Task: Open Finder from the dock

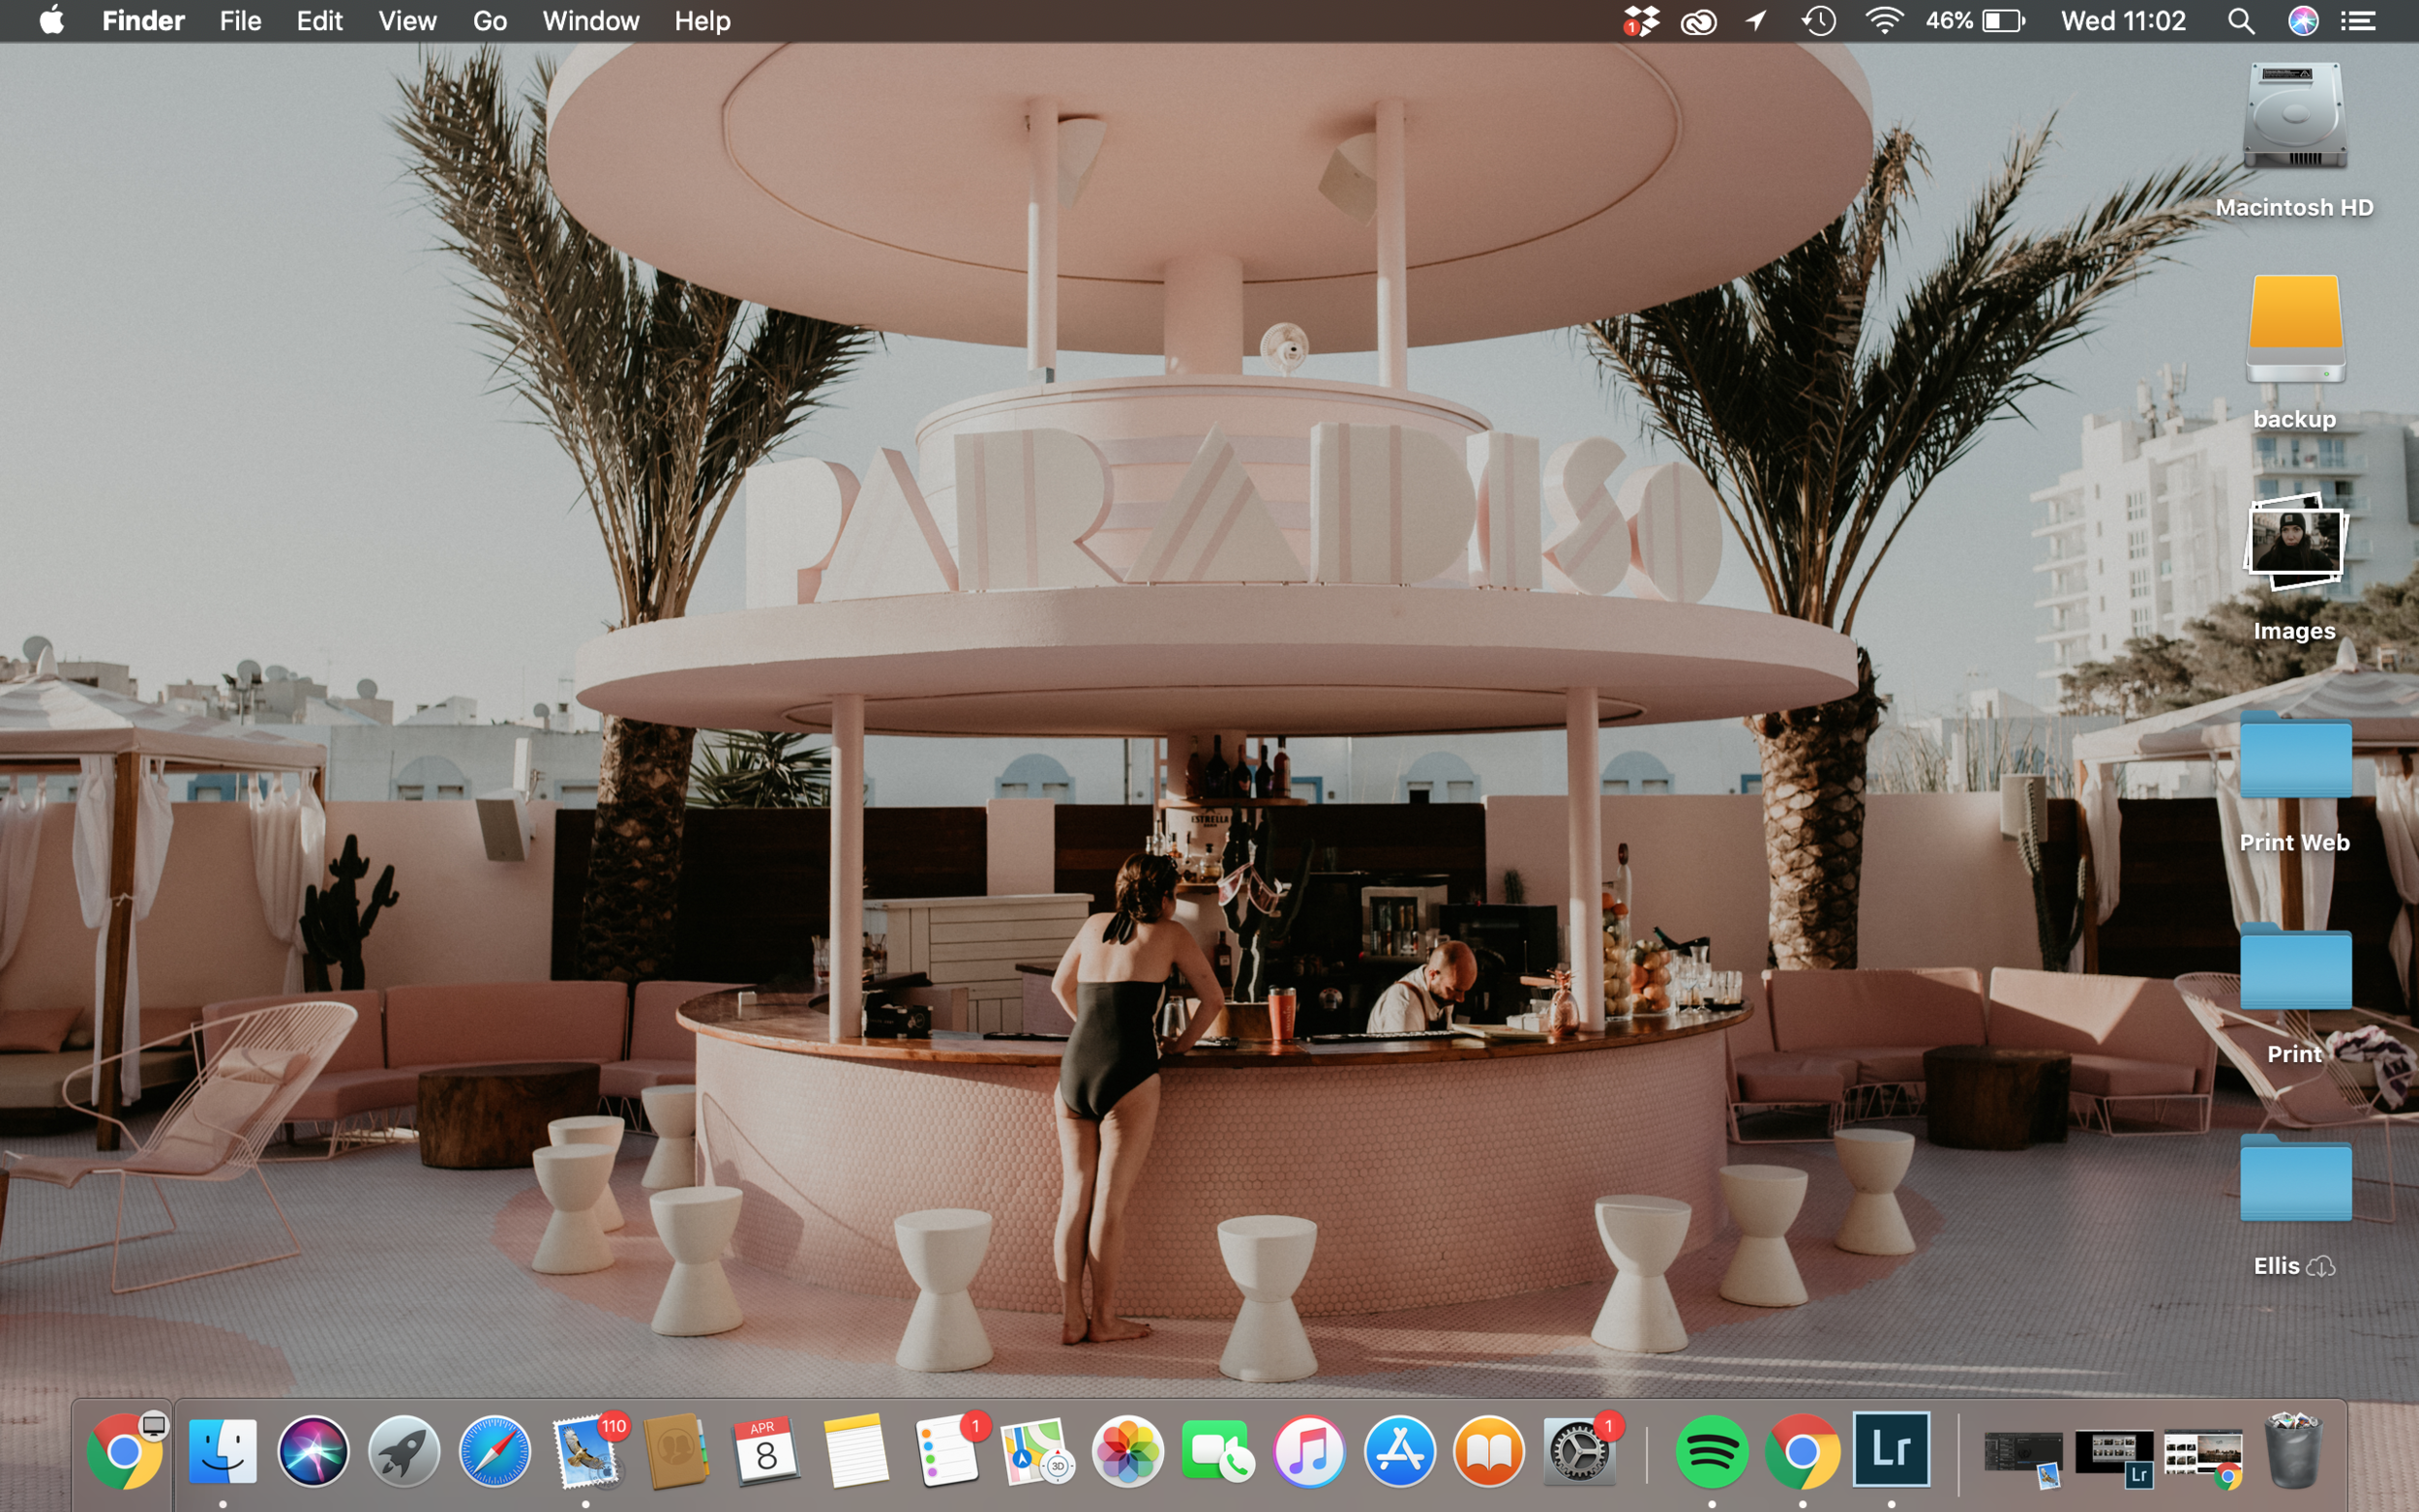Action: (222, 1451)
